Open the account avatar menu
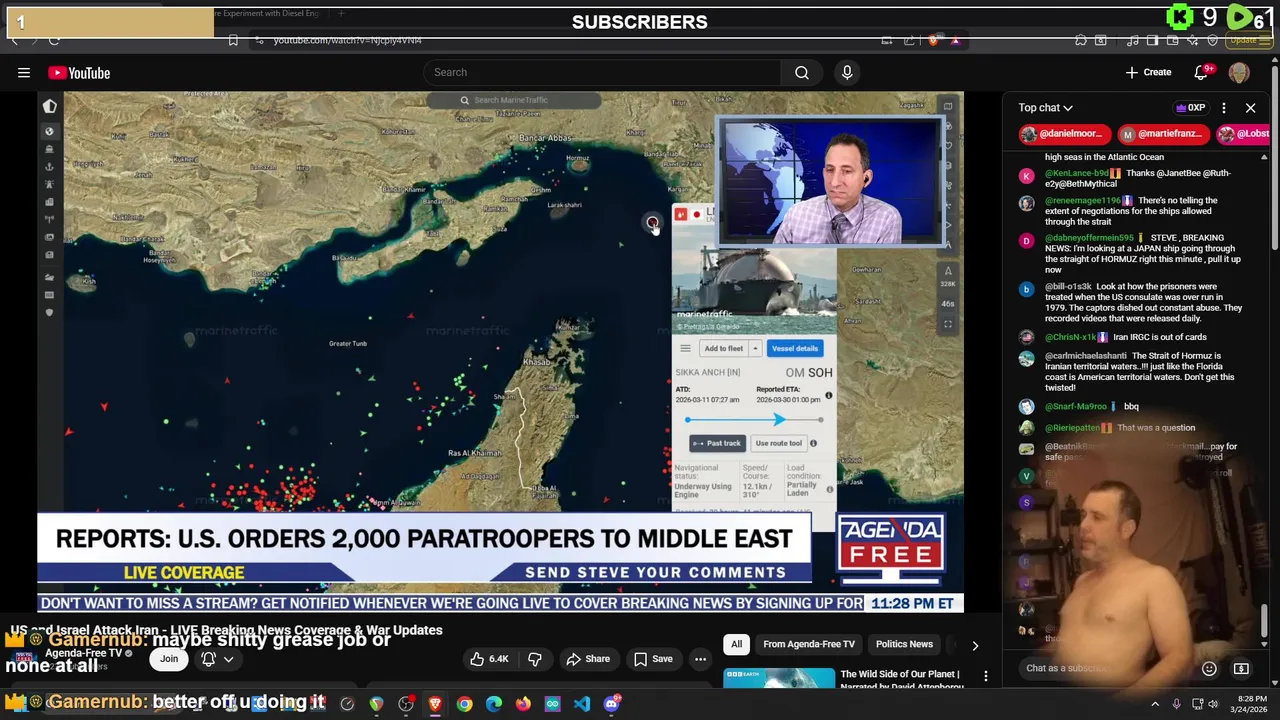1280x720 pixels. 1239,72
